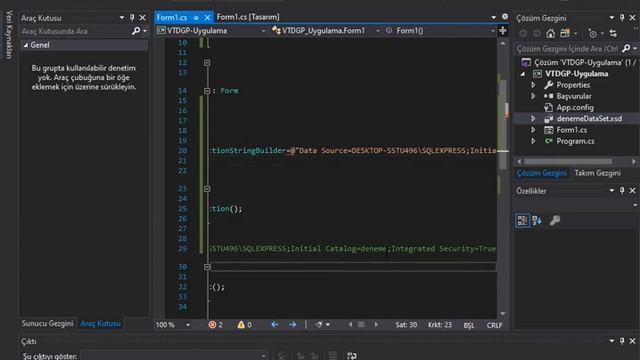Expand the Program.cs node
This screenshot has width=640, height=360.
pos(533,141)
